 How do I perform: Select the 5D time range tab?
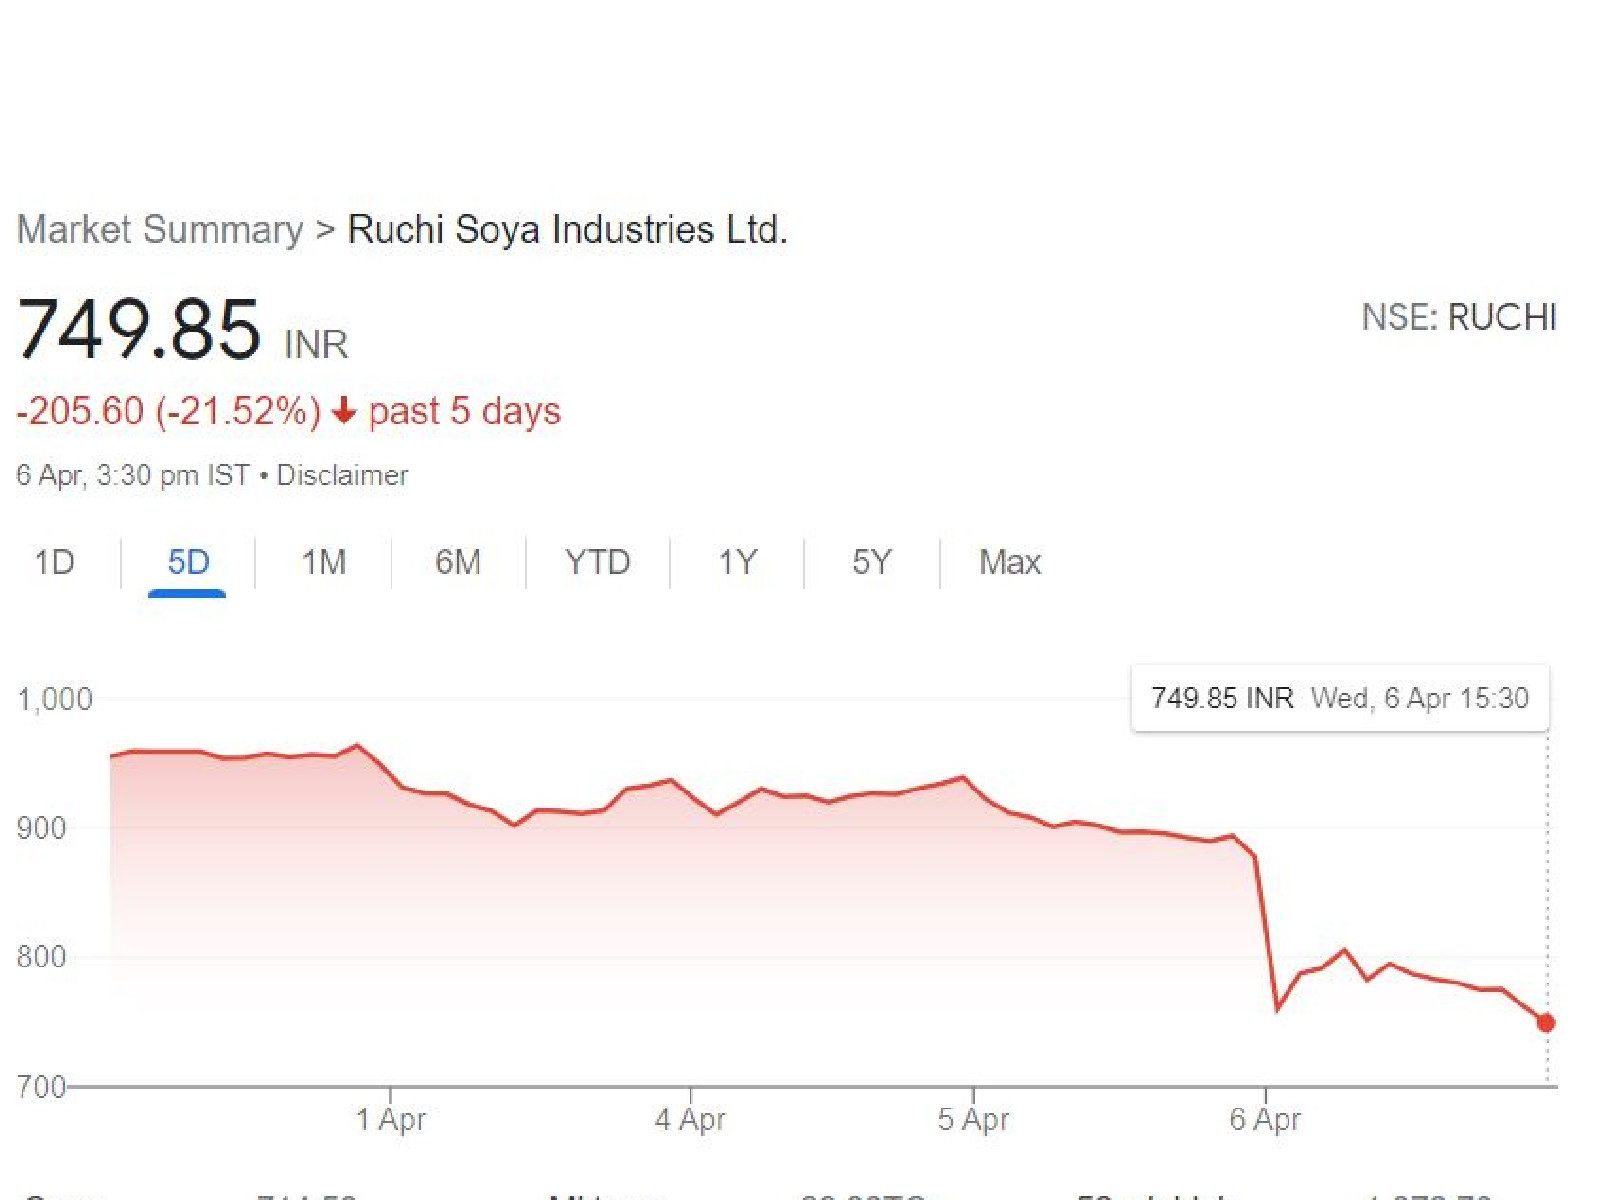(188, 563)
